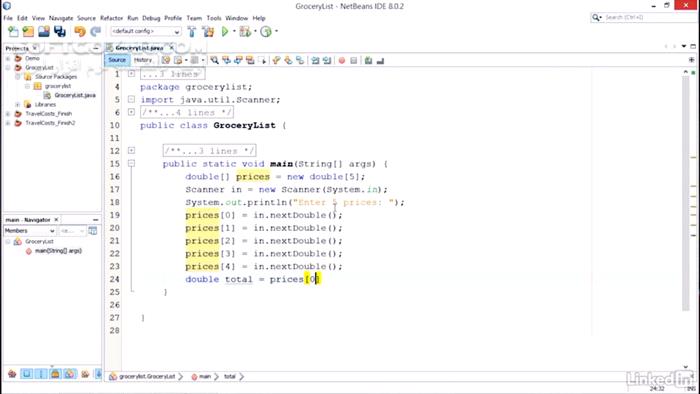Select GroceryList.java in Projects tree
This screenshot has height=394, width=700.
click(75, 95)
